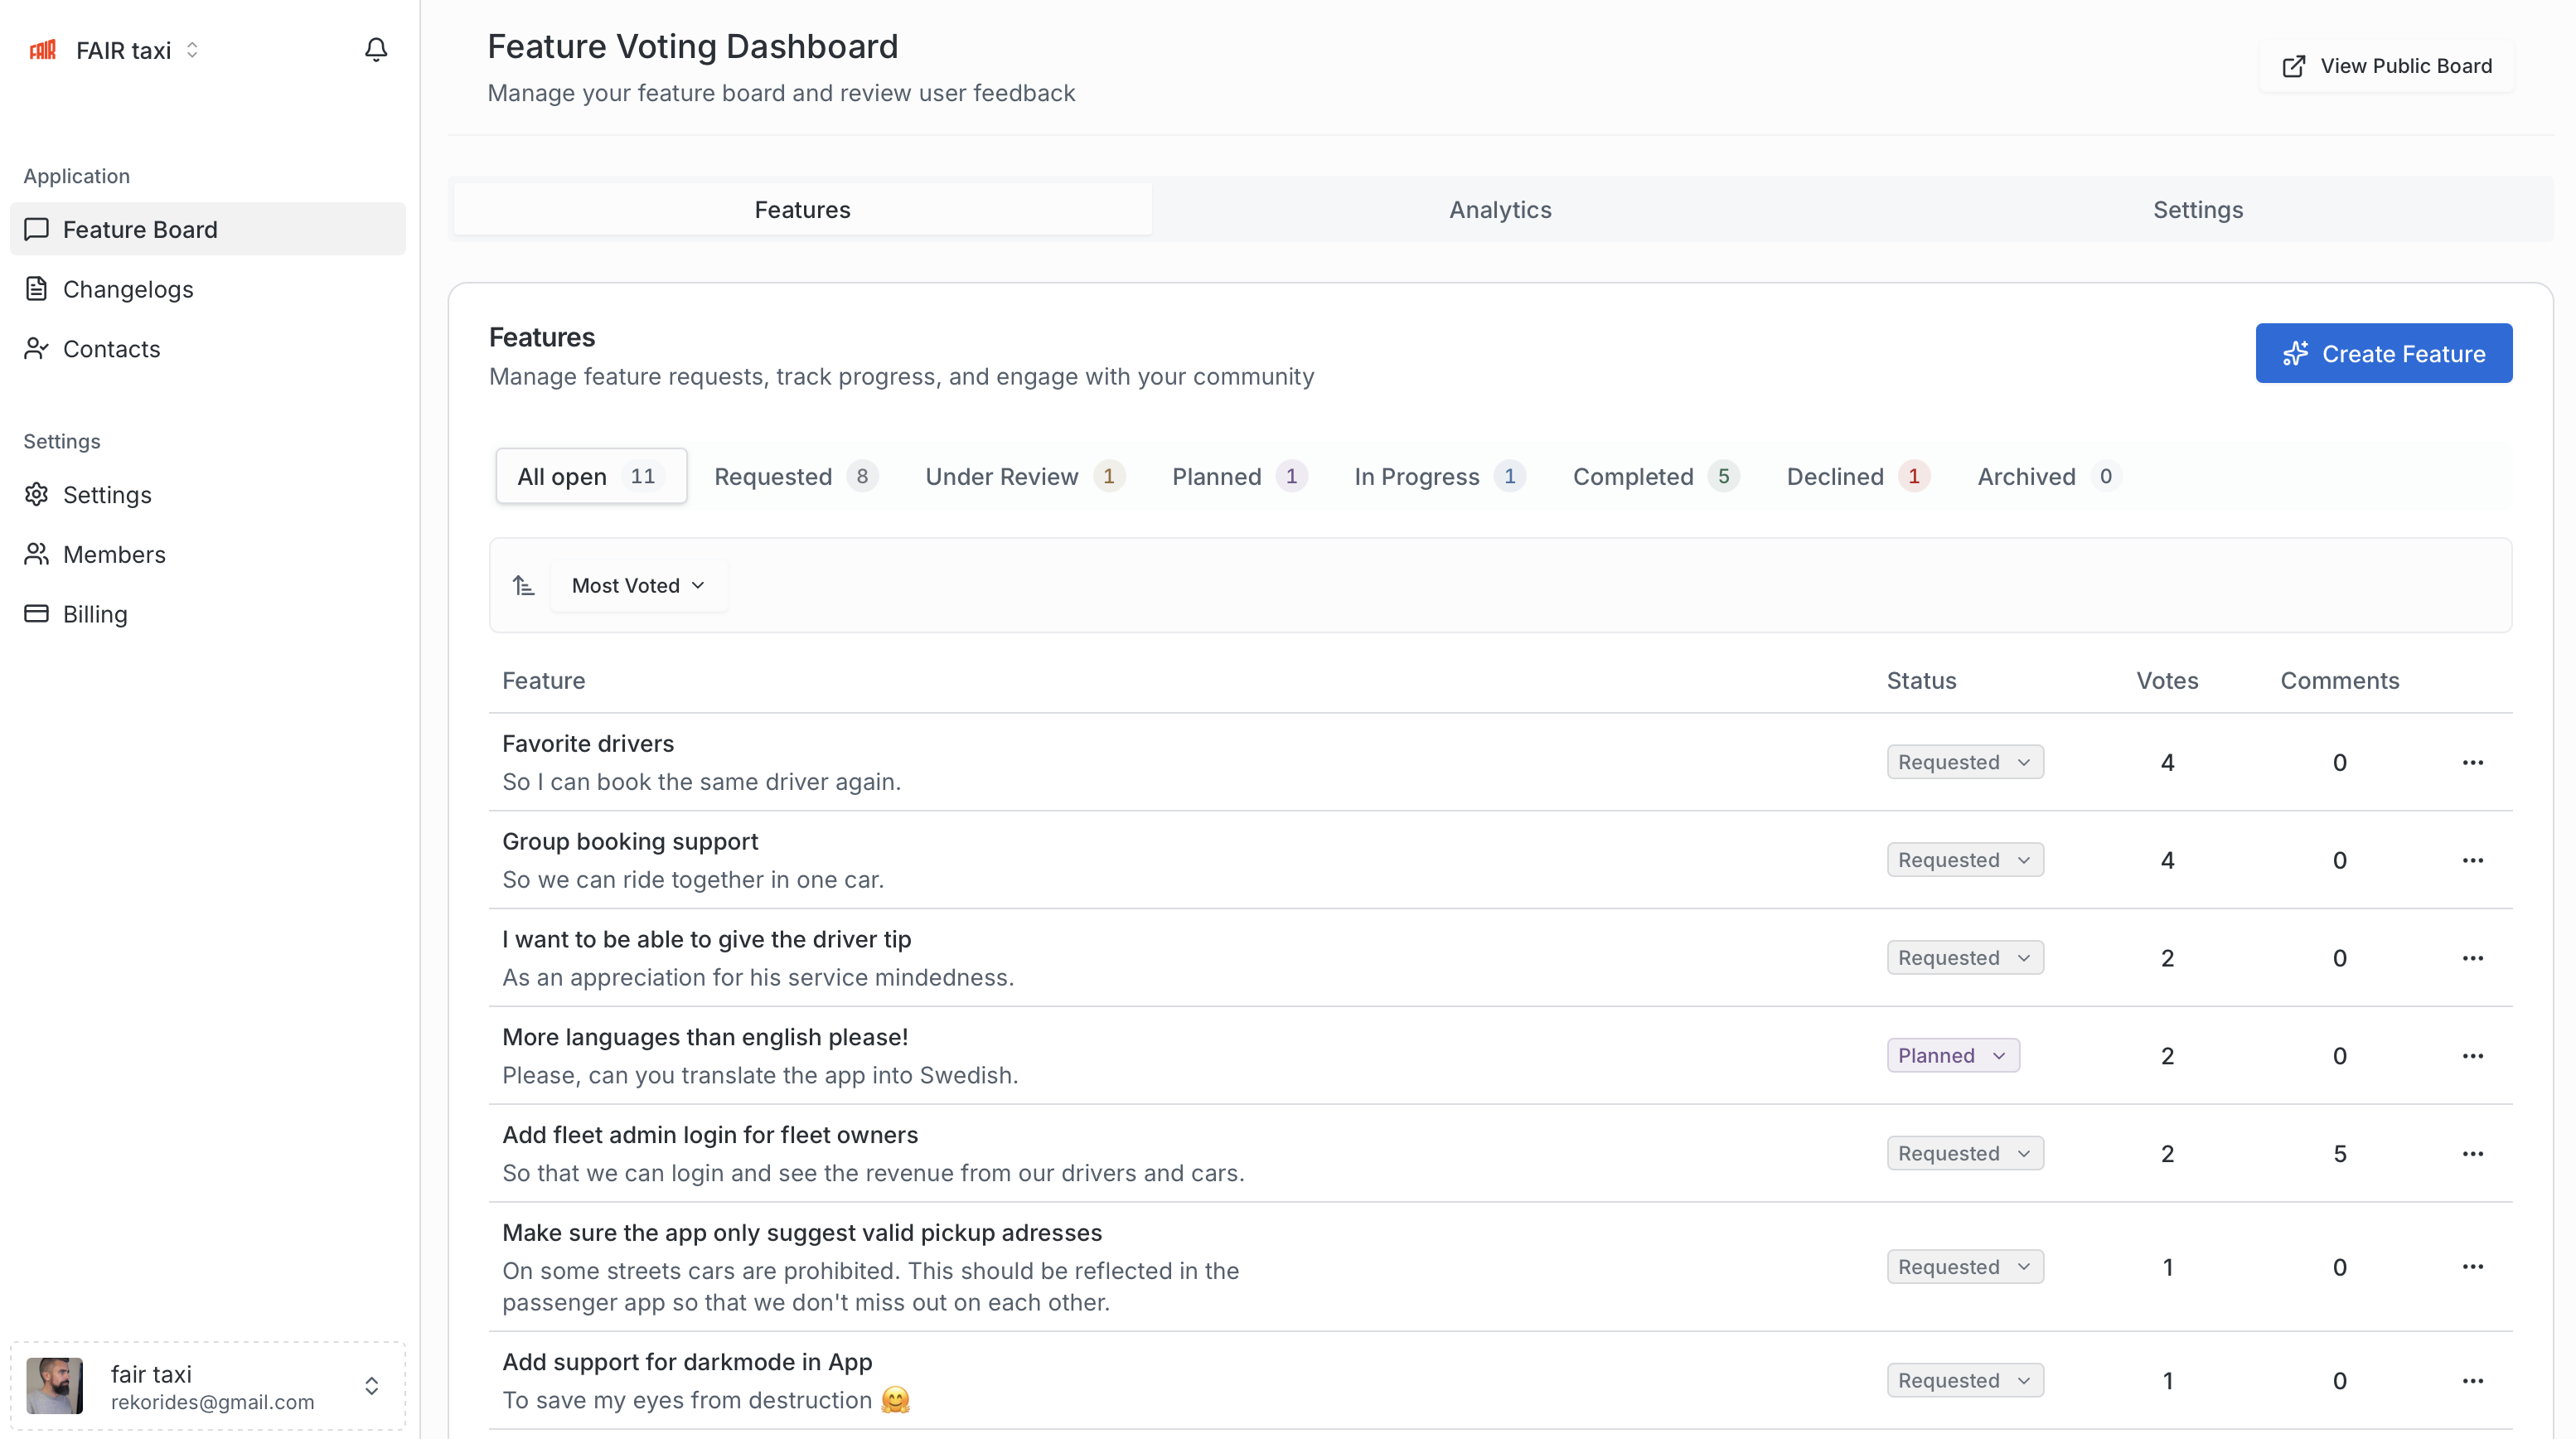Click the FAIR taxi logo icon

click(43, 50)
